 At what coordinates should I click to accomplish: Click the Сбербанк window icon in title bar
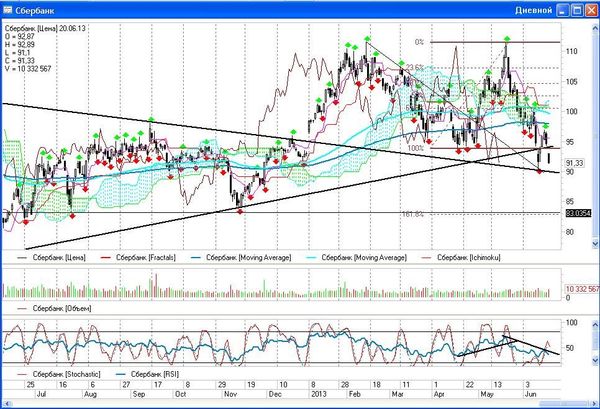pos(7,10)
